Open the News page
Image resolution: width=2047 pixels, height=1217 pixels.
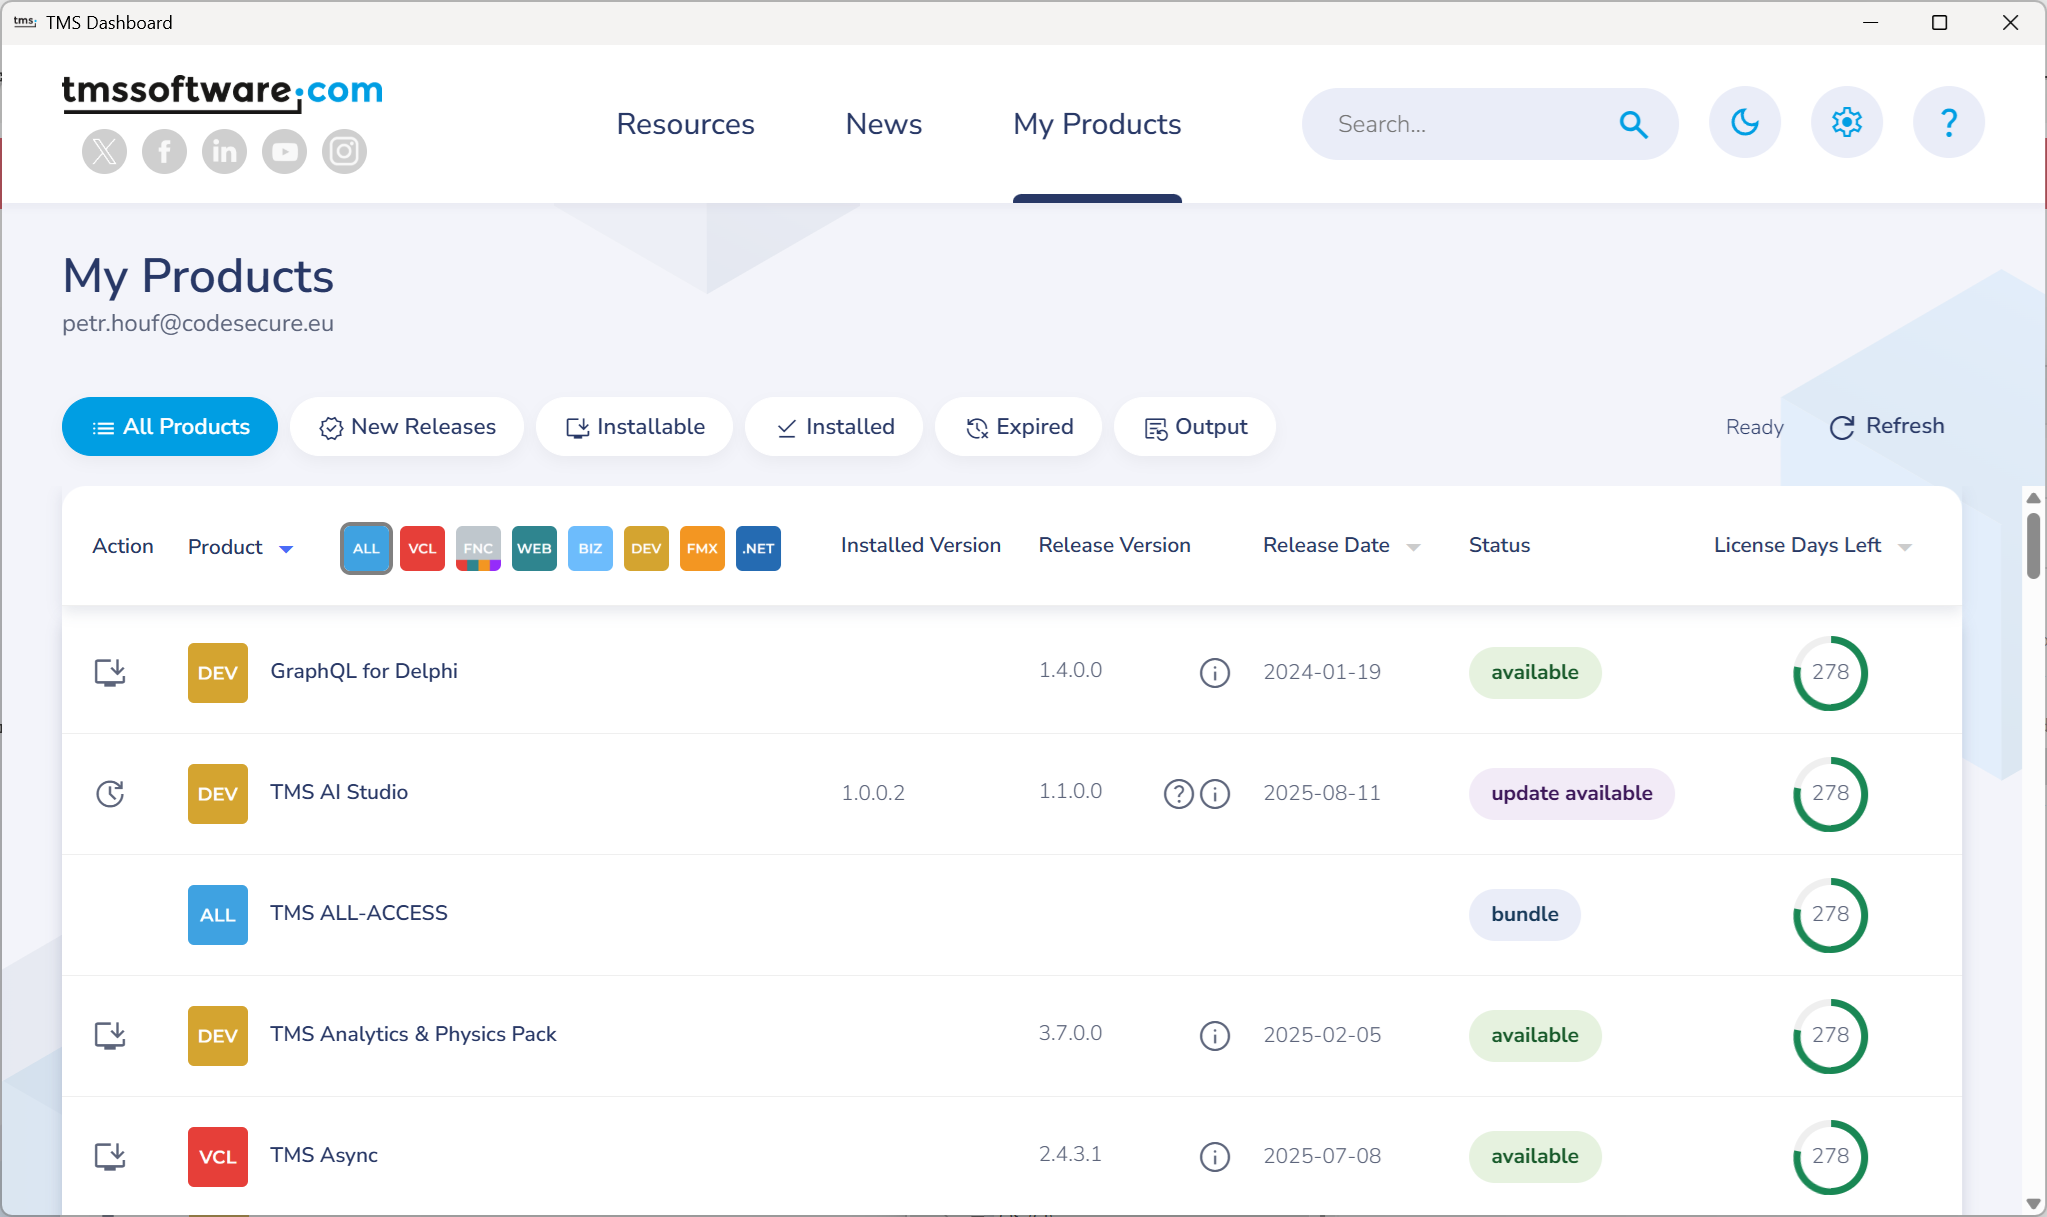pyautogui.click(x=884, y=124)
